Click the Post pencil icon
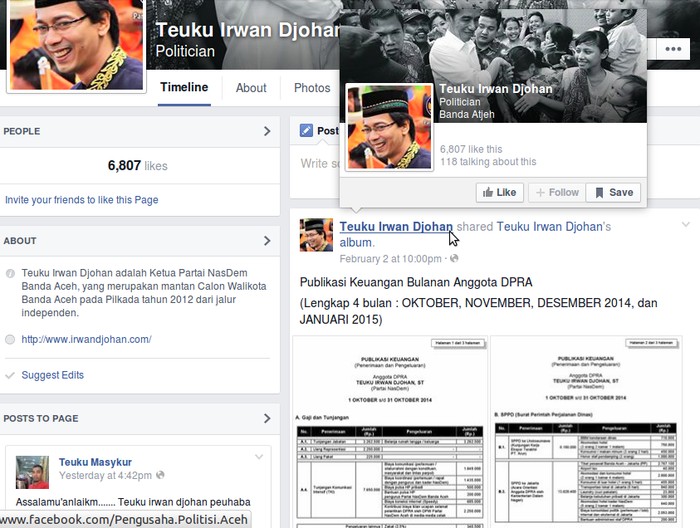The image size is (700, 528). click(306, 130)
